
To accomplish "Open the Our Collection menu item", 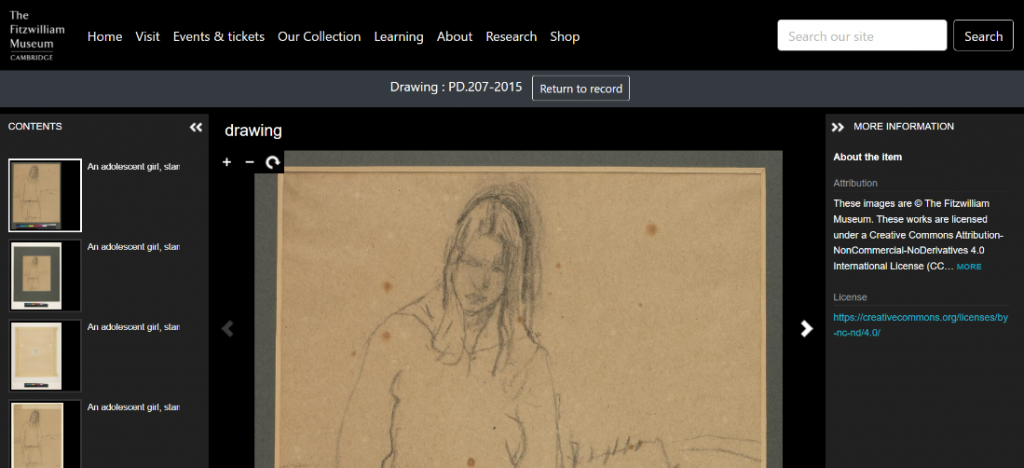I will 319,36.
